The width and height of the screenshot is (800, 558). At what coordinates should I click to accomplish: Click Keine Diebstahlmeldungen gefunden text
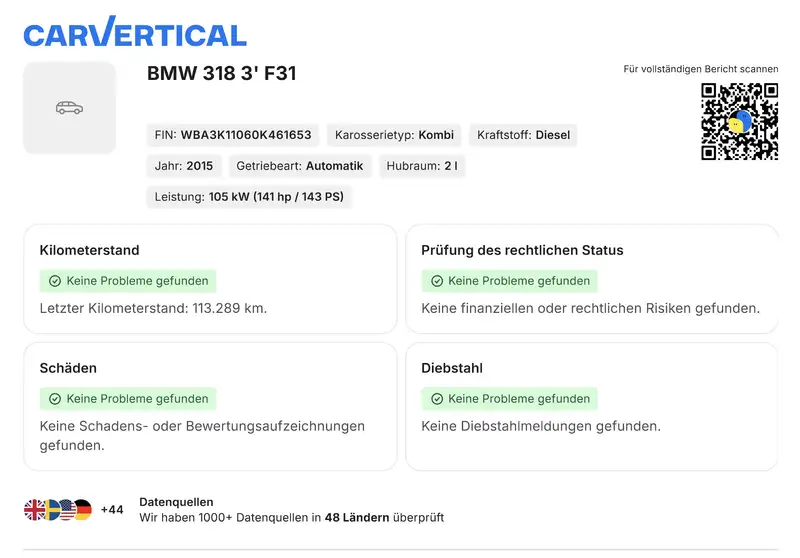(541, 426)
